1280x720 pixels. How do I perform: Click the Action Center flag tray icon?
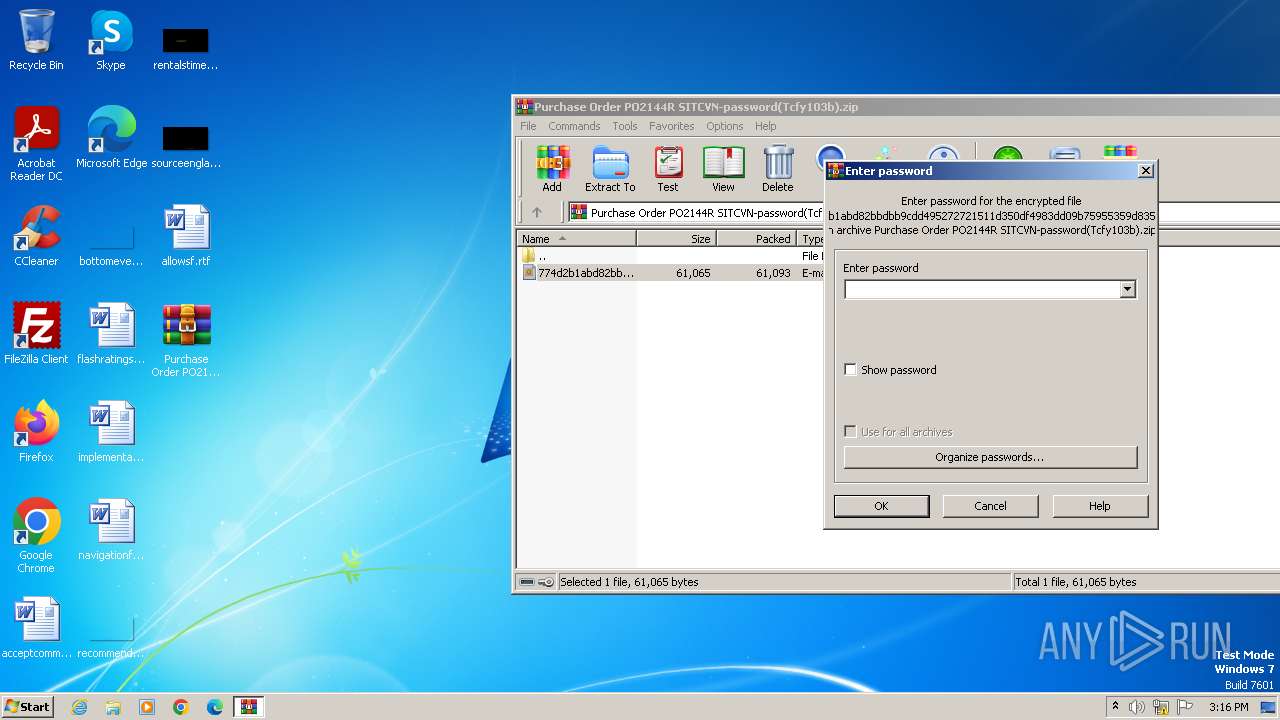1185,707
